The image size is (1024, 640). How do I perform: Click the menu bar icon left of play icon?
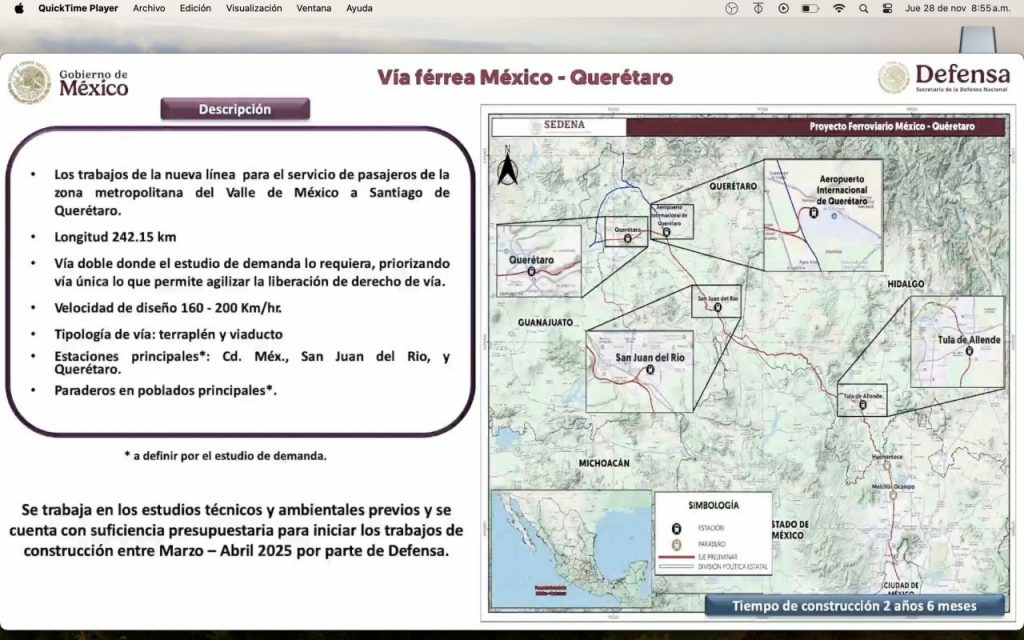point(758,8)
